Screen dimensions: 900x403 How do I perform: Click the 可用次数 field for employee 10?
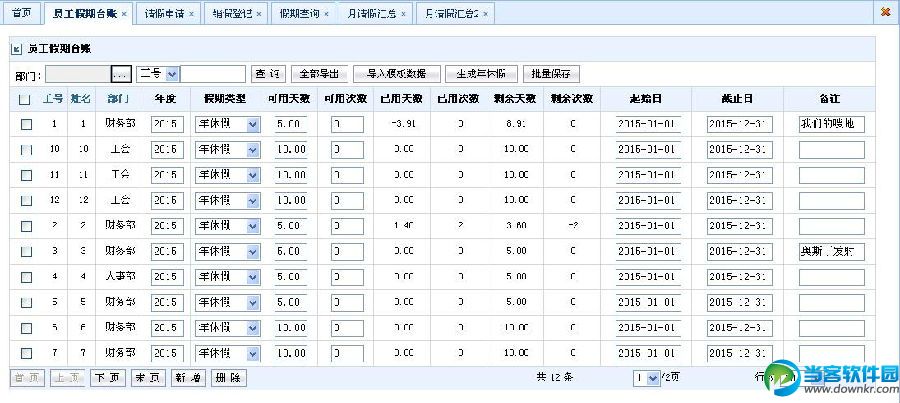(x=347, y=150)
